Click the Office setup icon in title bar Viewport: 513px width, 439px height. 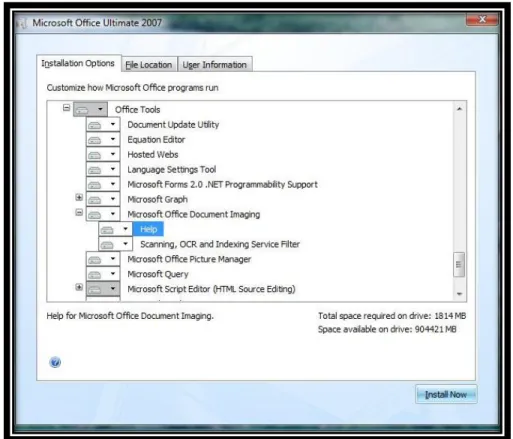point(22,23)
